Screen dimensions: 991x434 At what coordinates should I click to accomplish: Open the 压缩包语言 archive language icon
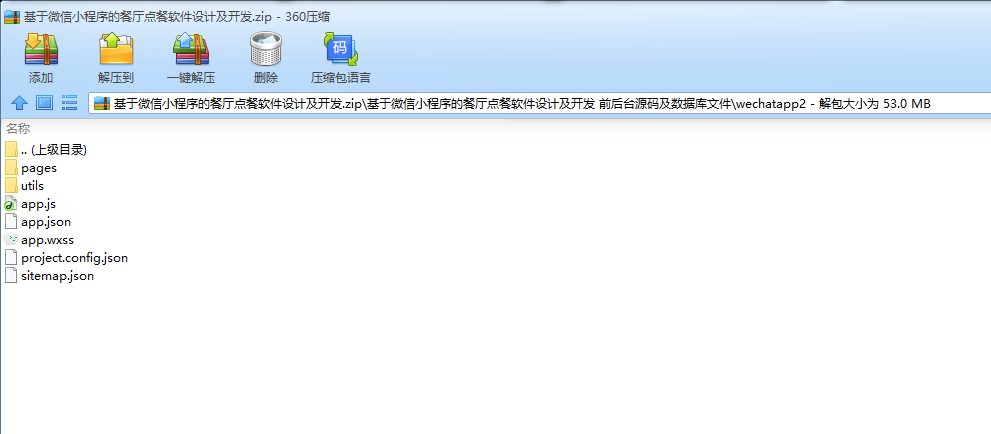341,50
